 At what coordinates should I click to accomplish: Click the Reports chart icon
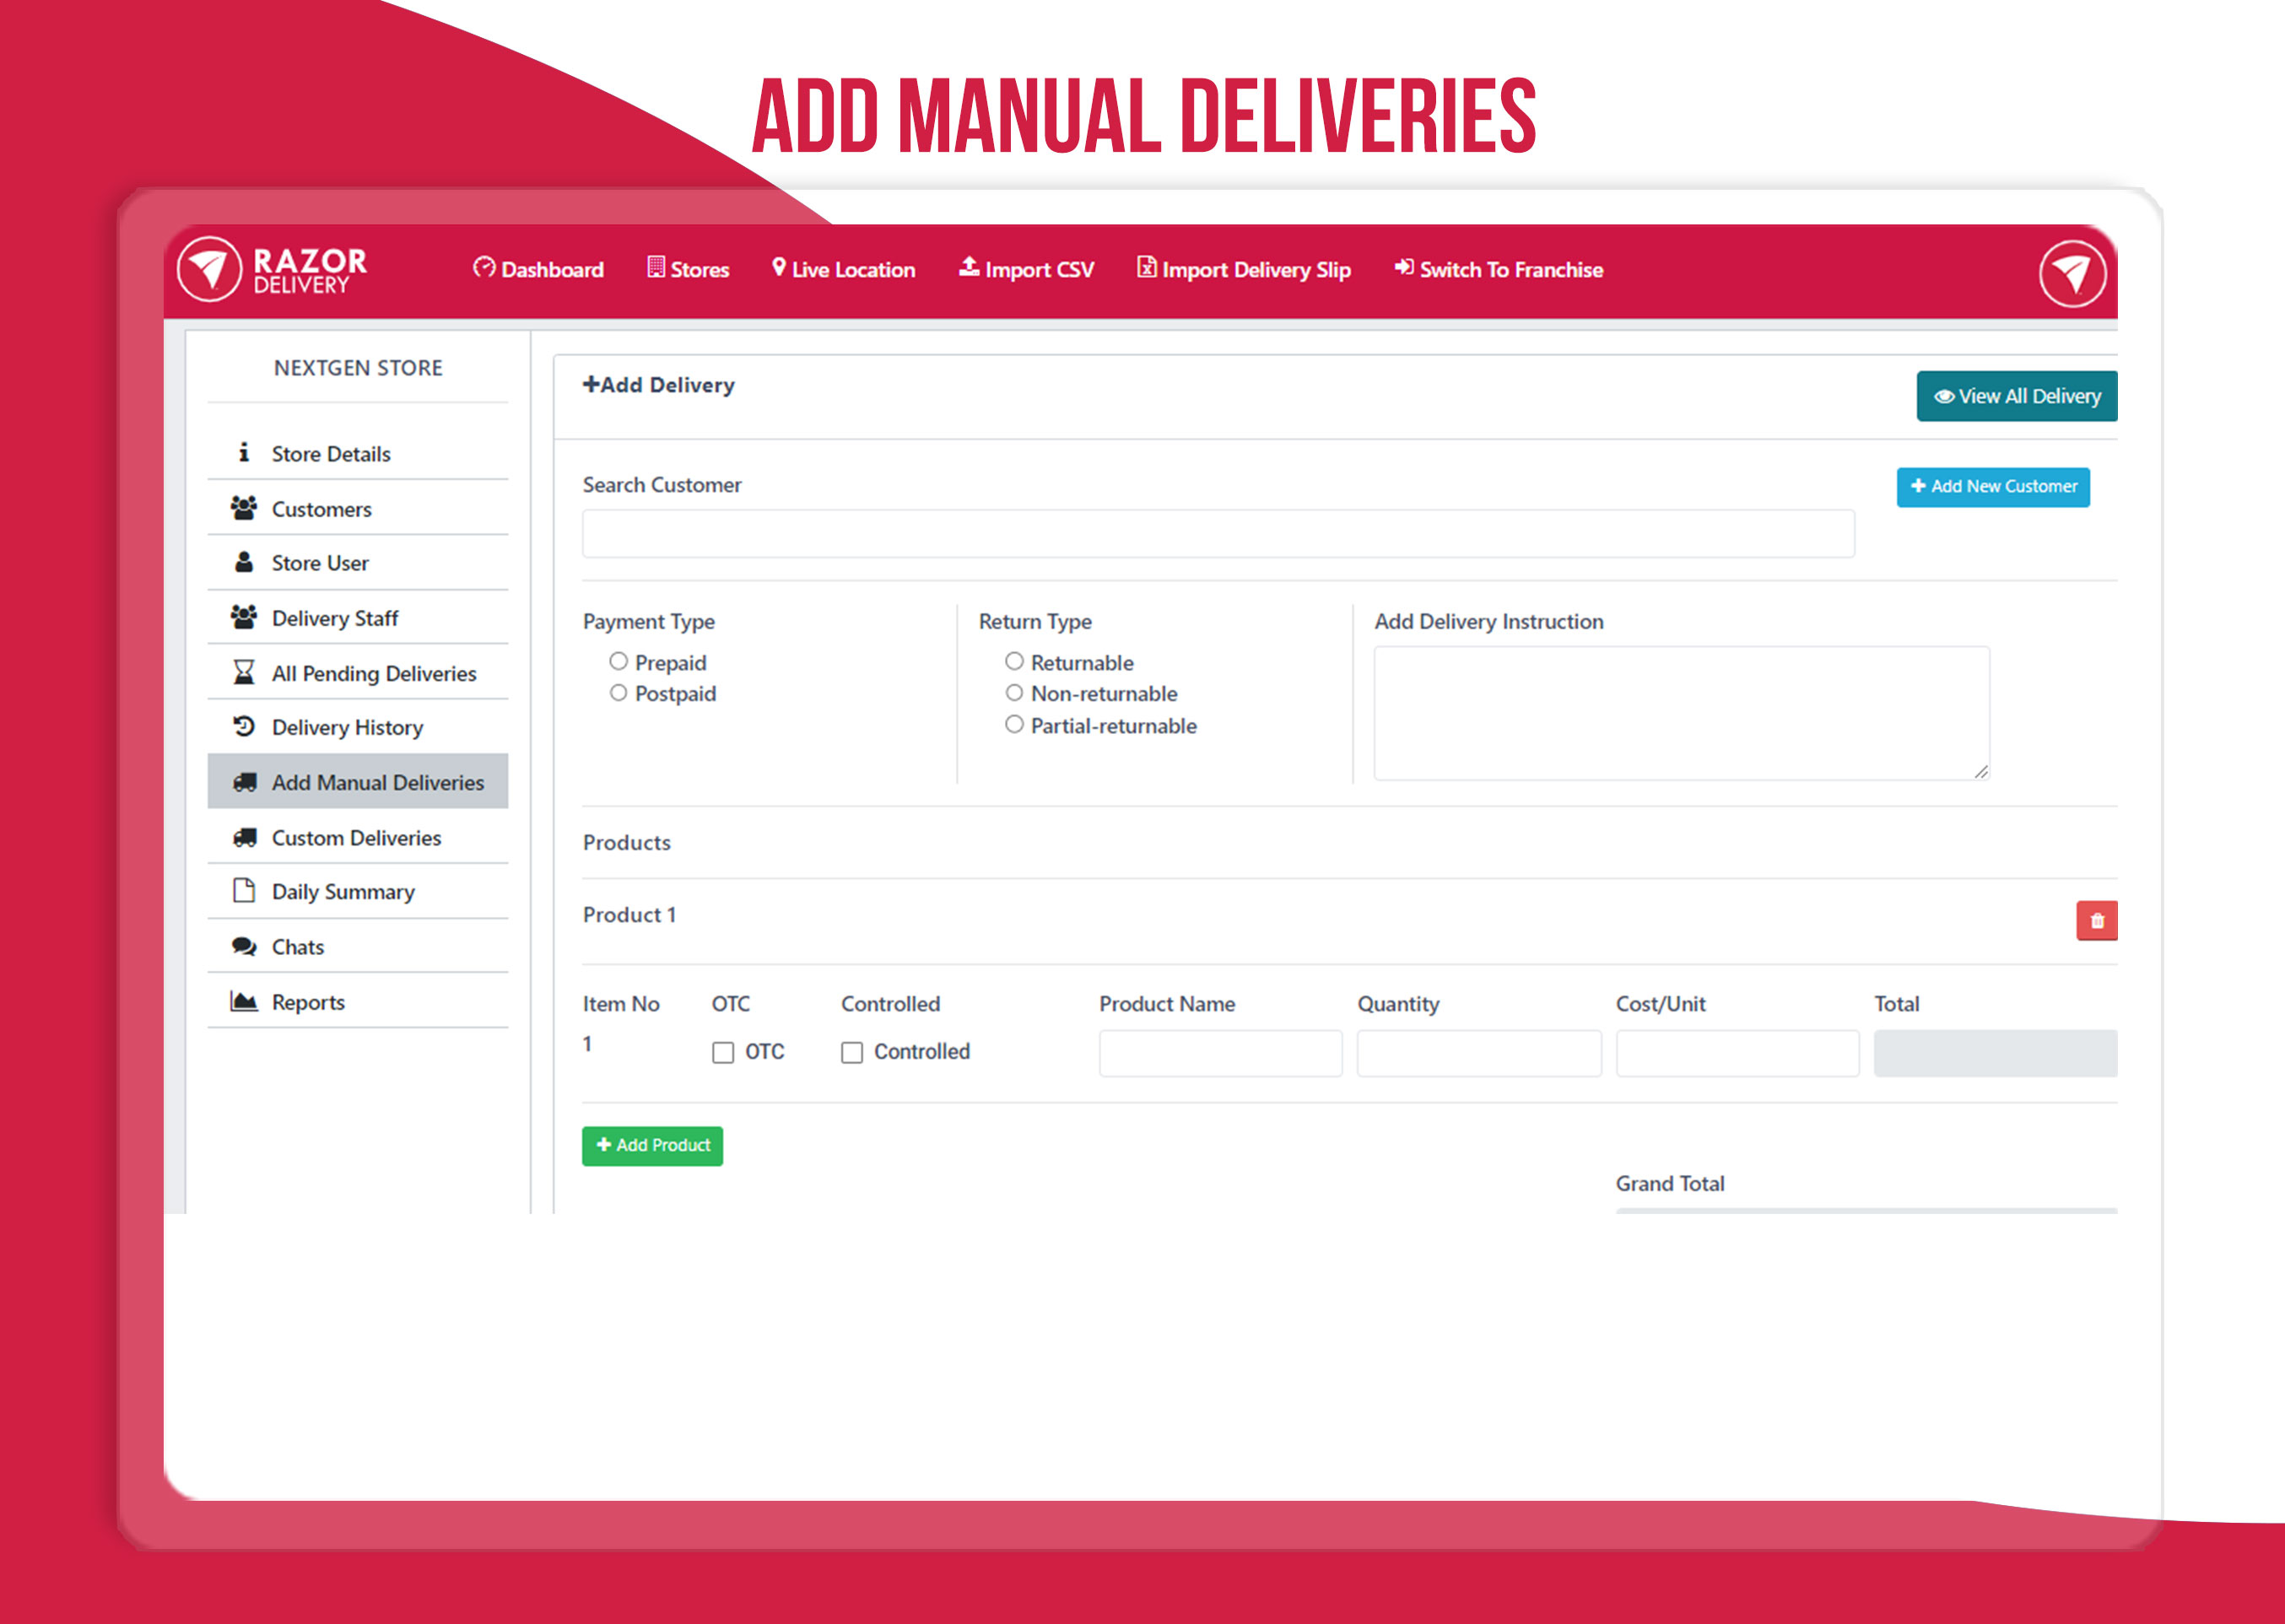243,1001
